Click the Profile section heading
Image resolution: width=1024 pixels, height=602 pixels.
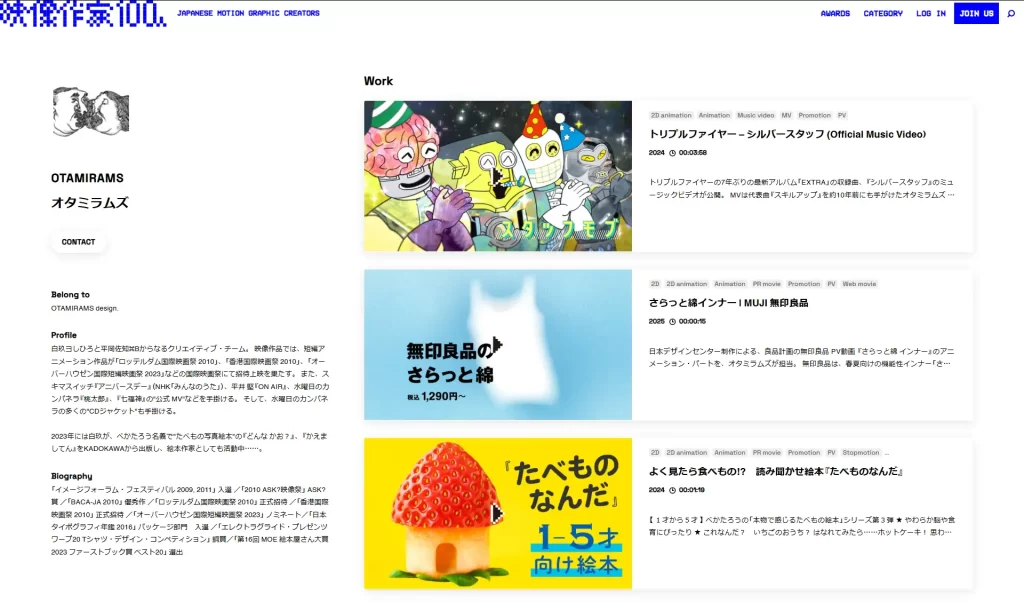click(64, 335)
